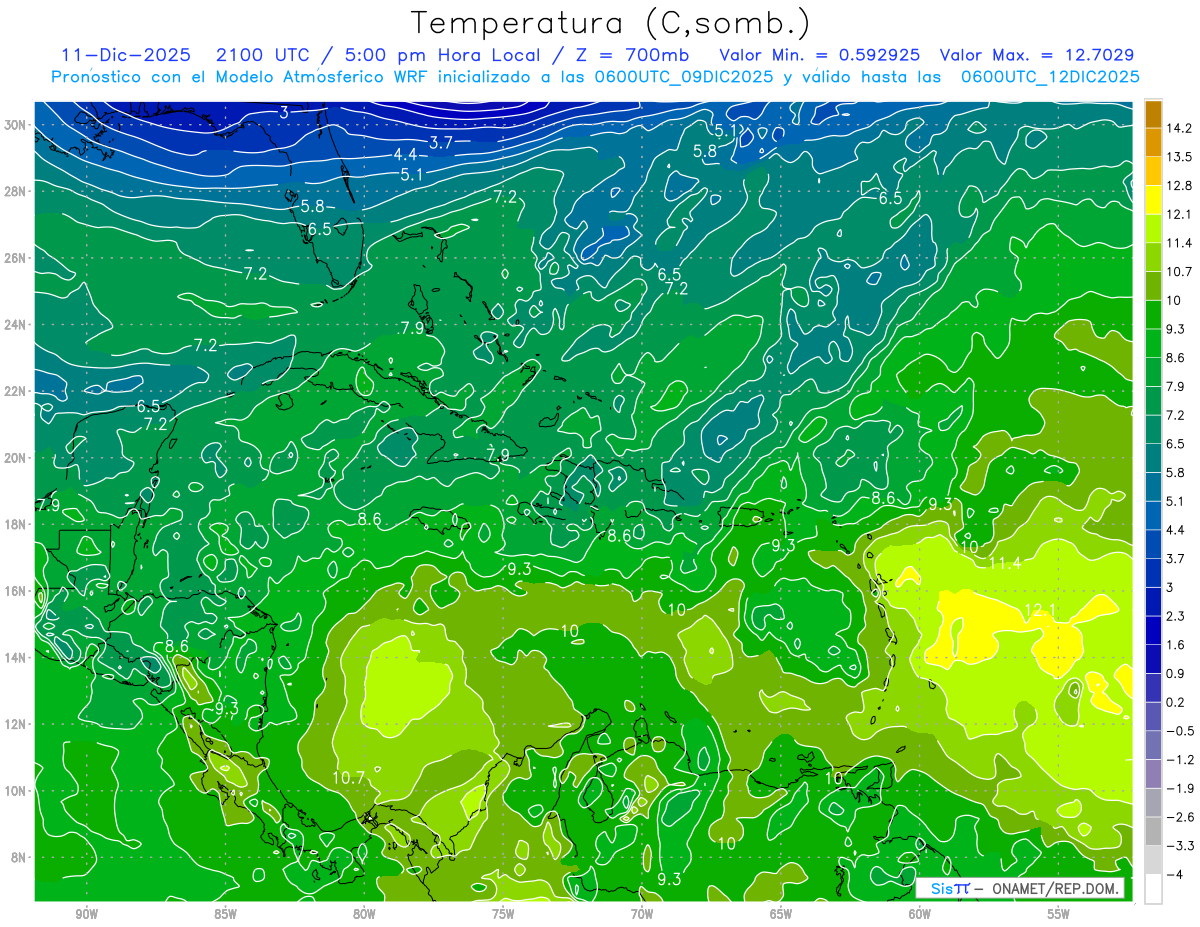Screen dimensions: 1200x927
Task: Click the chart title 'Temperatura (C,somb.)'
Action: (611, 23)
